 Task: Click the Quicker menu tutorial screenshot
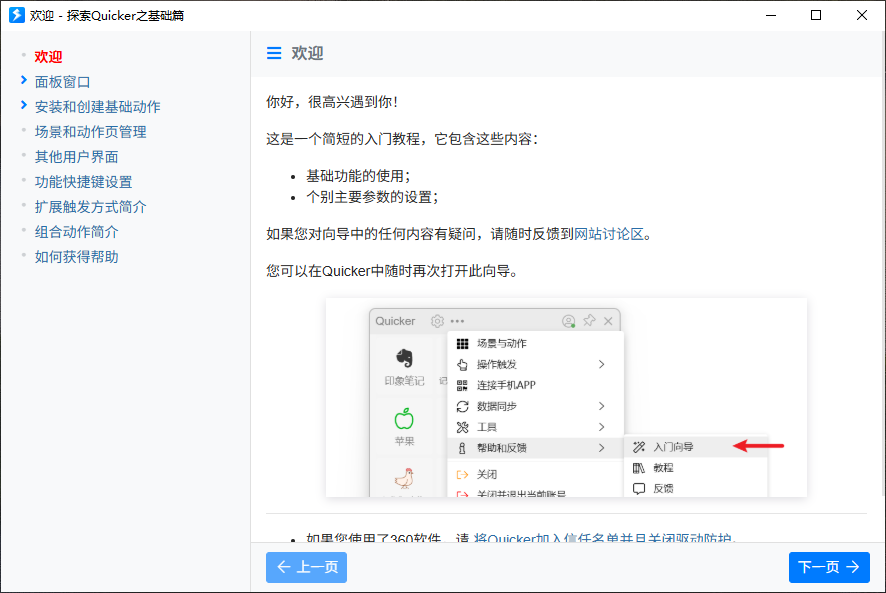click(566, 397)
